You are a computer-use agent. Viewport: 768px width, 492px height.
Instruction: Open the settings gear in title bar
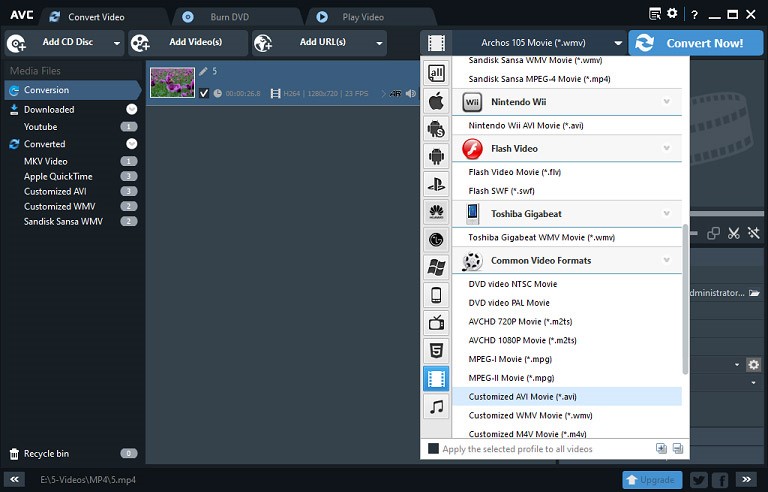coord(672,14)
